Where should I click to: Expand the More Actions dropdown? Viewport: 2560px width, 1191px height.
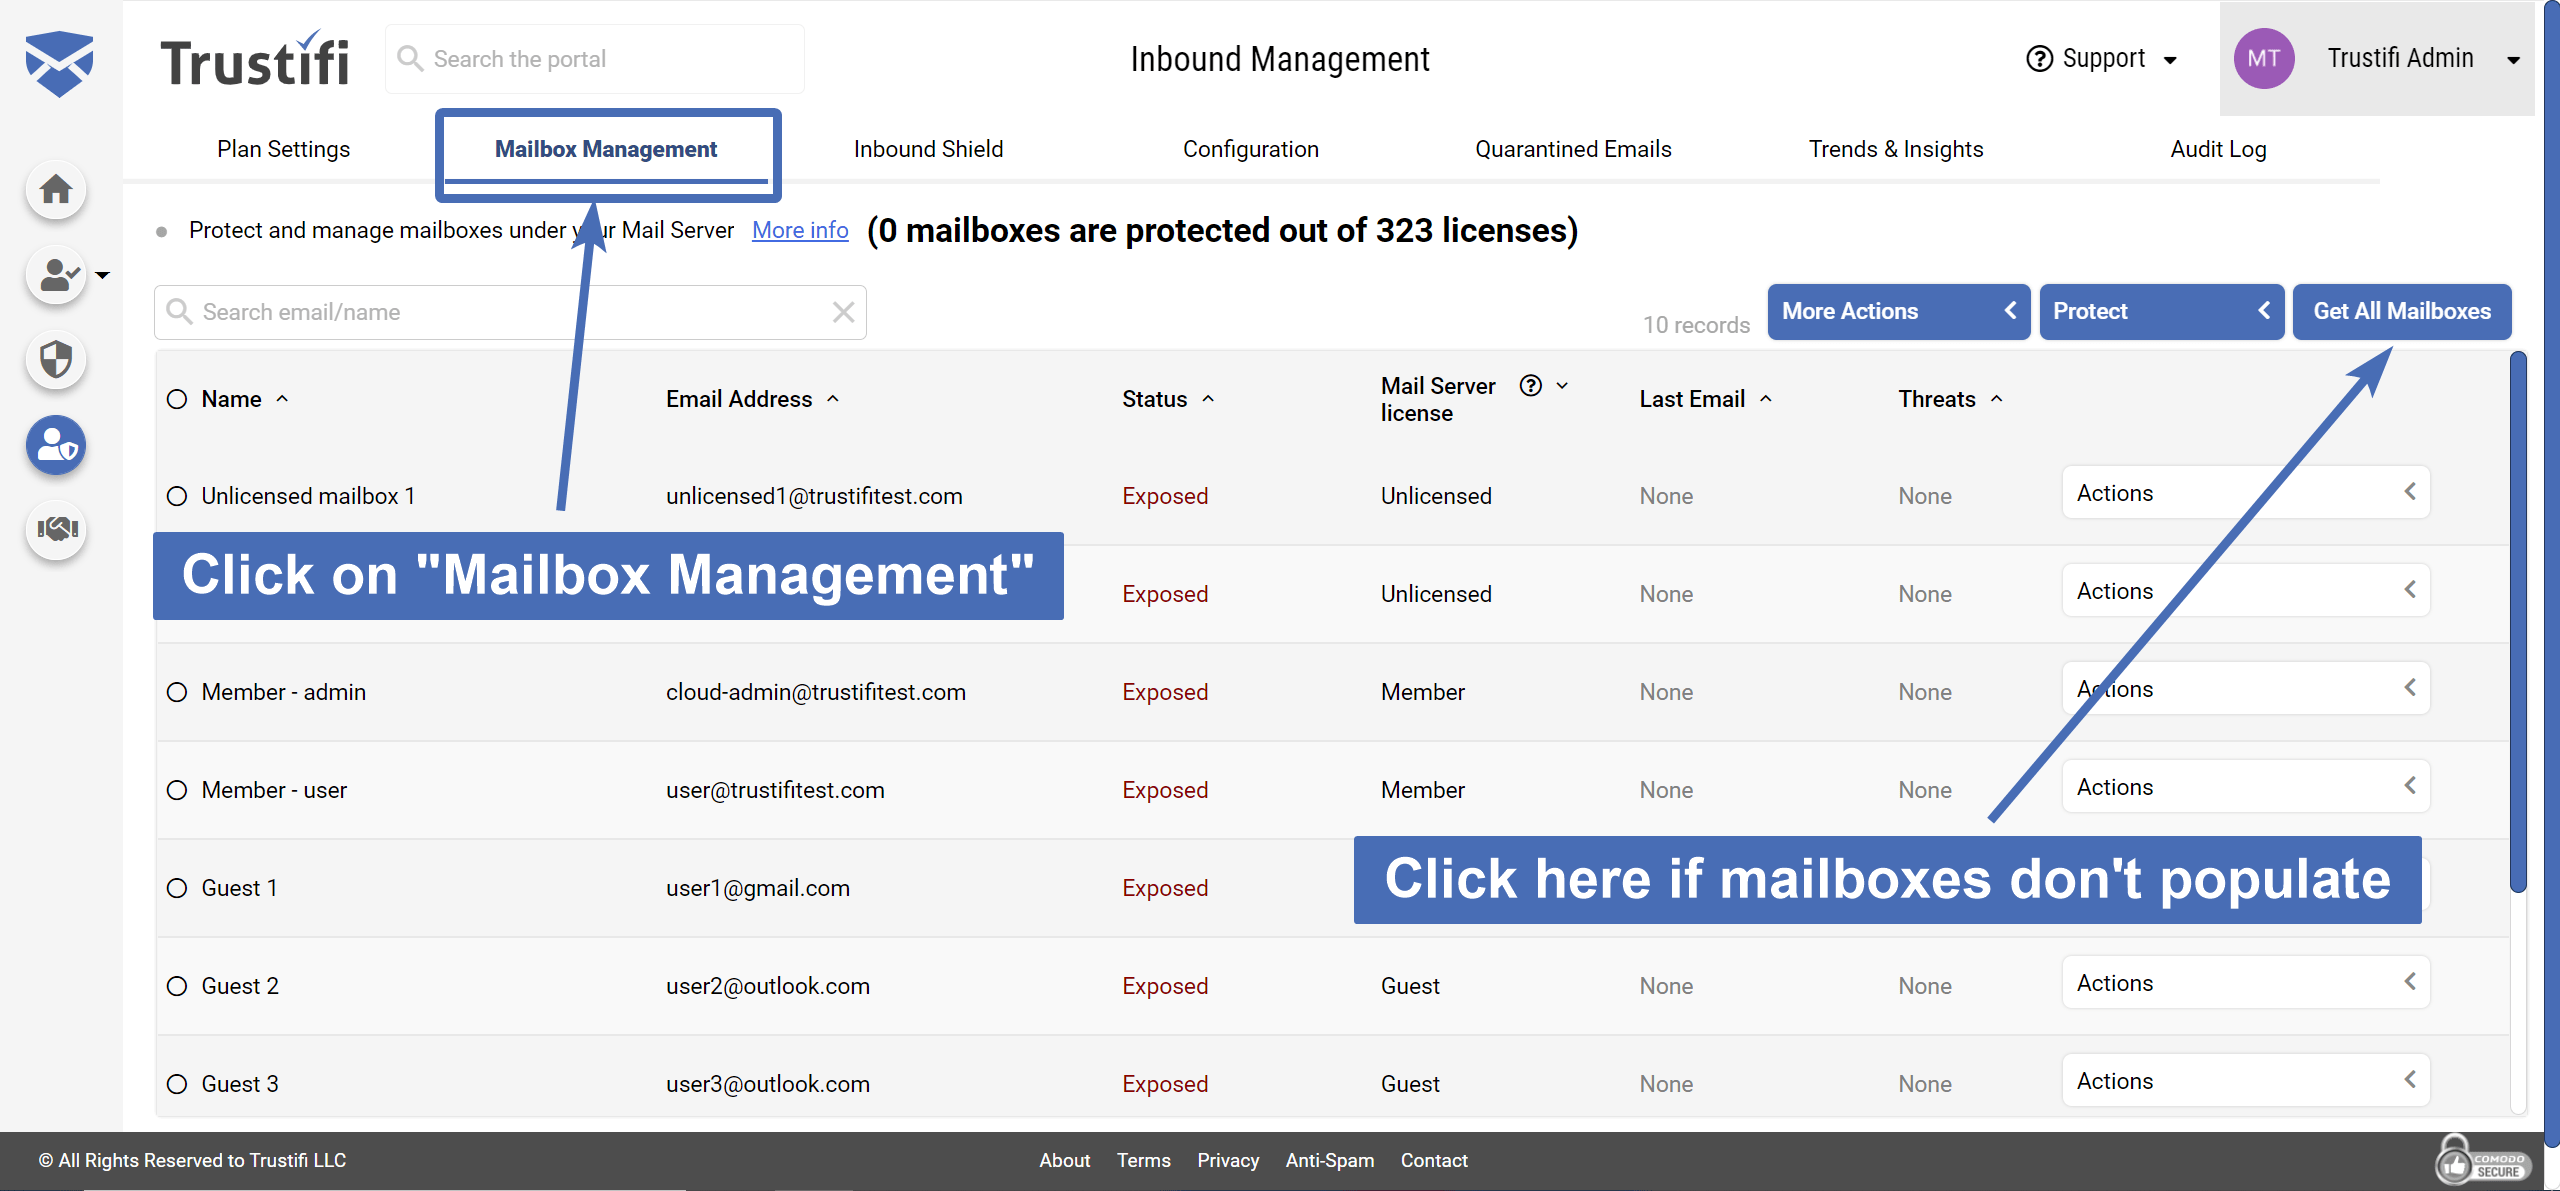1898,312
